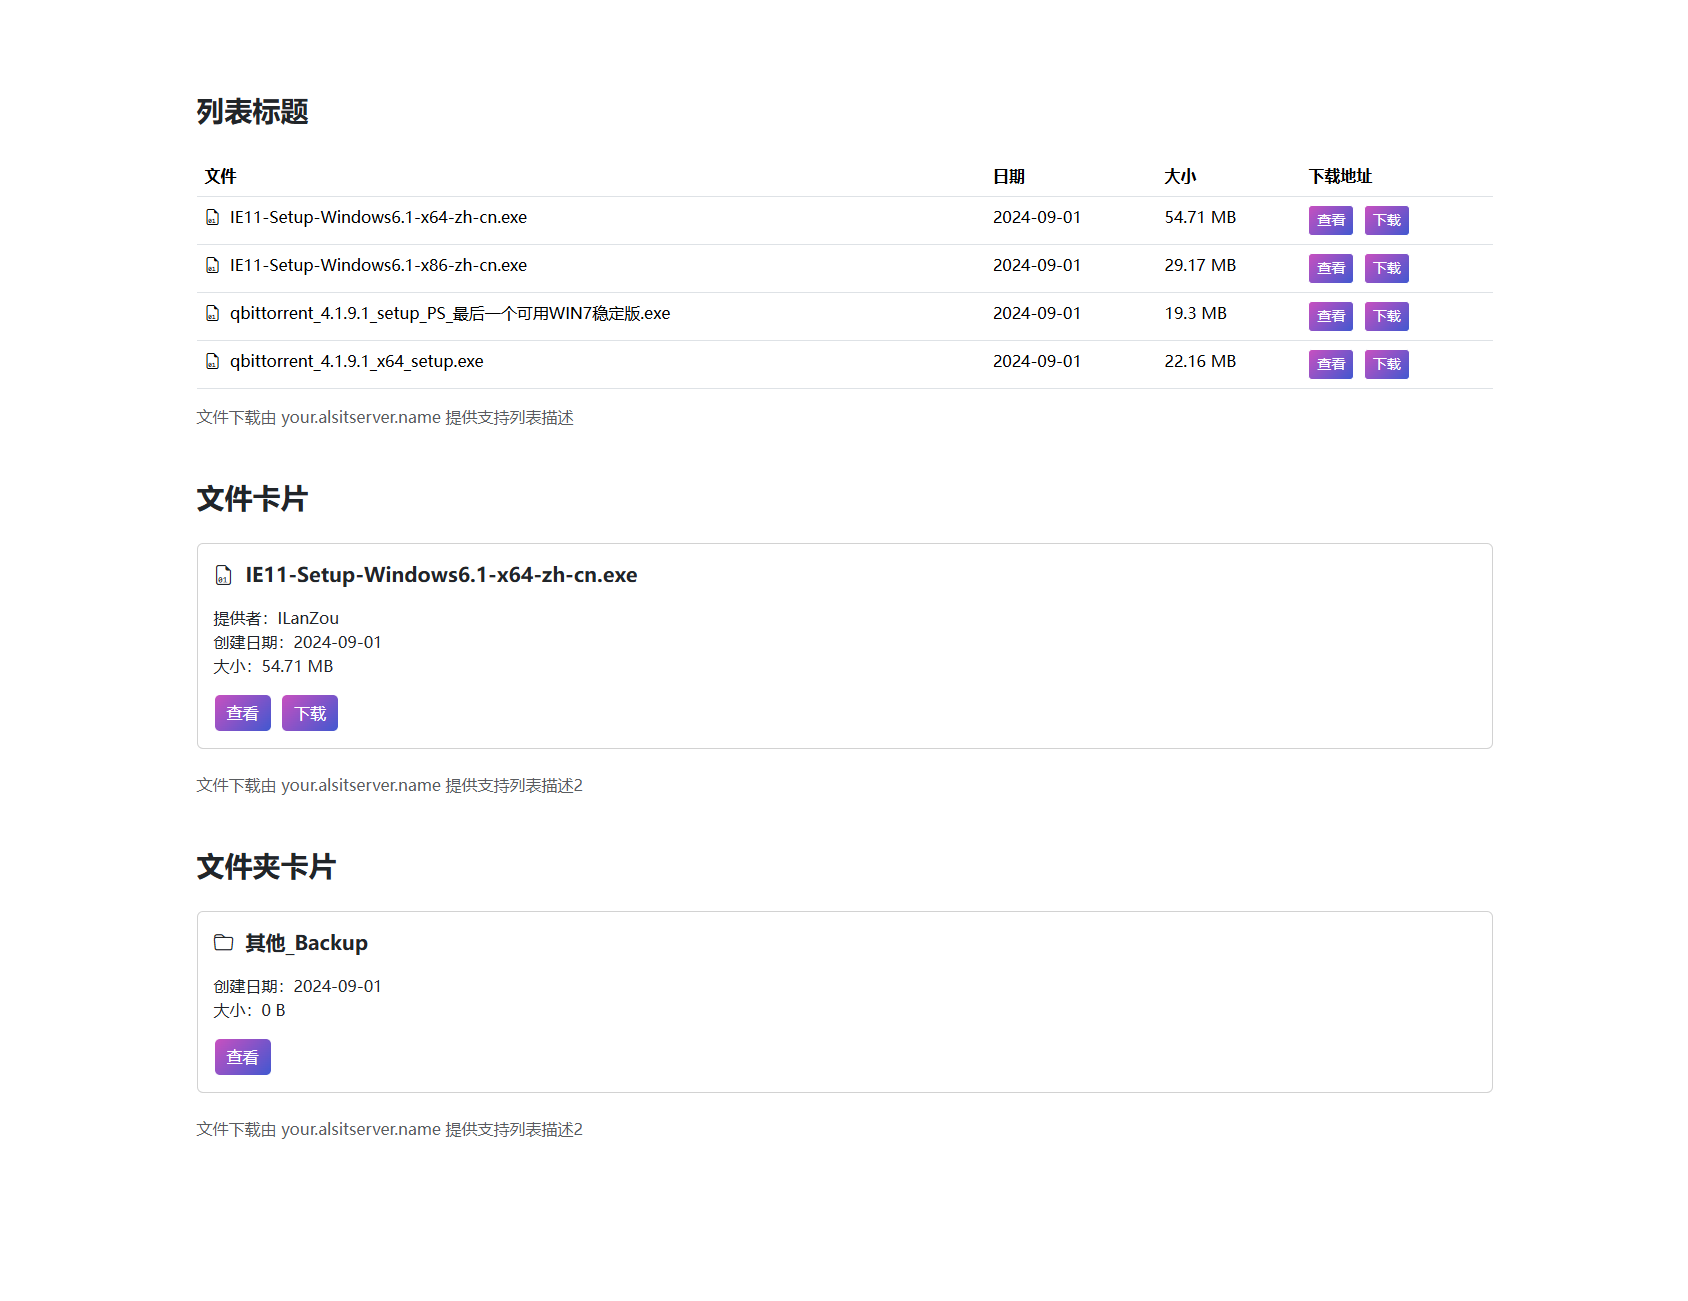Click 查看 button in the 文件卡片 card

[242, 713]
